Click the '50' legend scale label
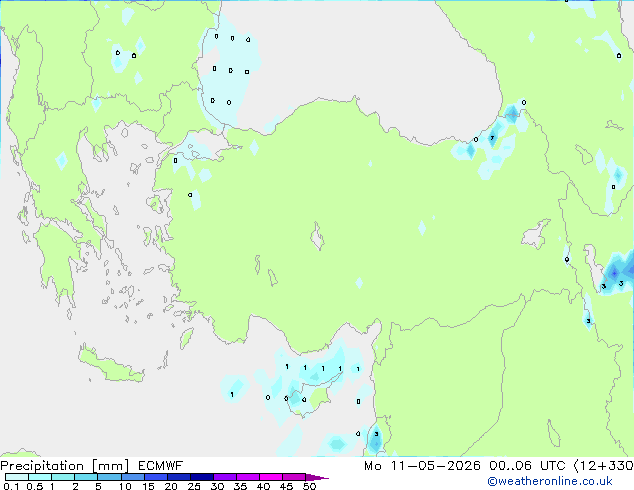 tap(309, 486)
